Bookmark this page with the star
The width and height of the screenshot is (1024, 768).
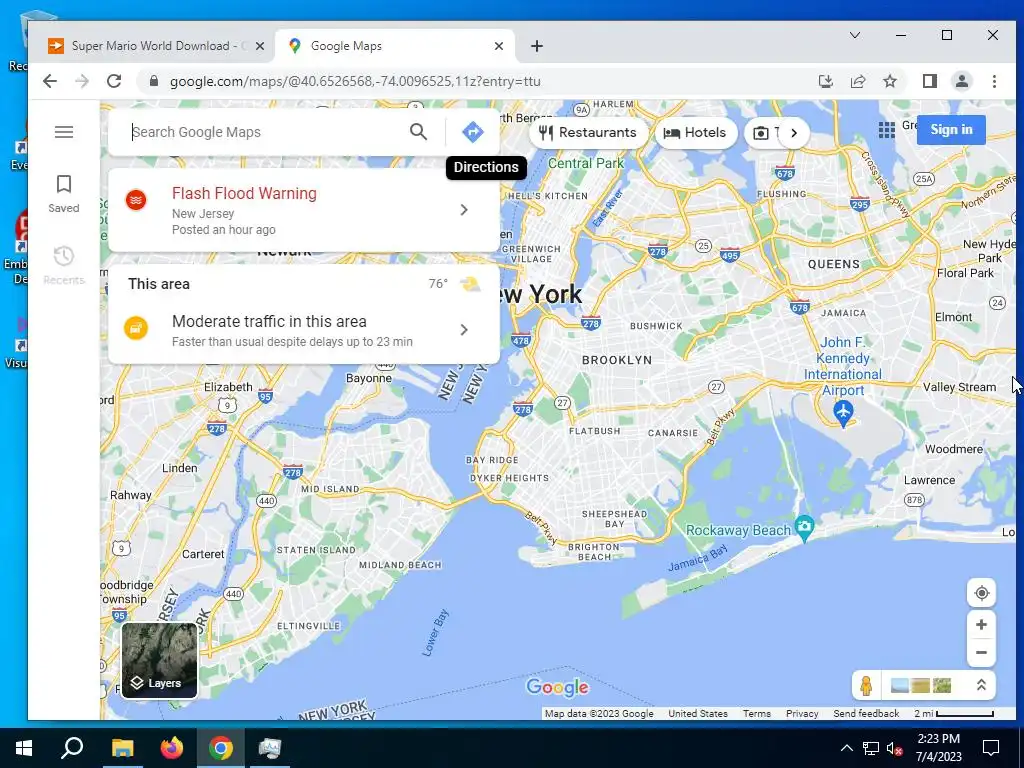(889, 81)
